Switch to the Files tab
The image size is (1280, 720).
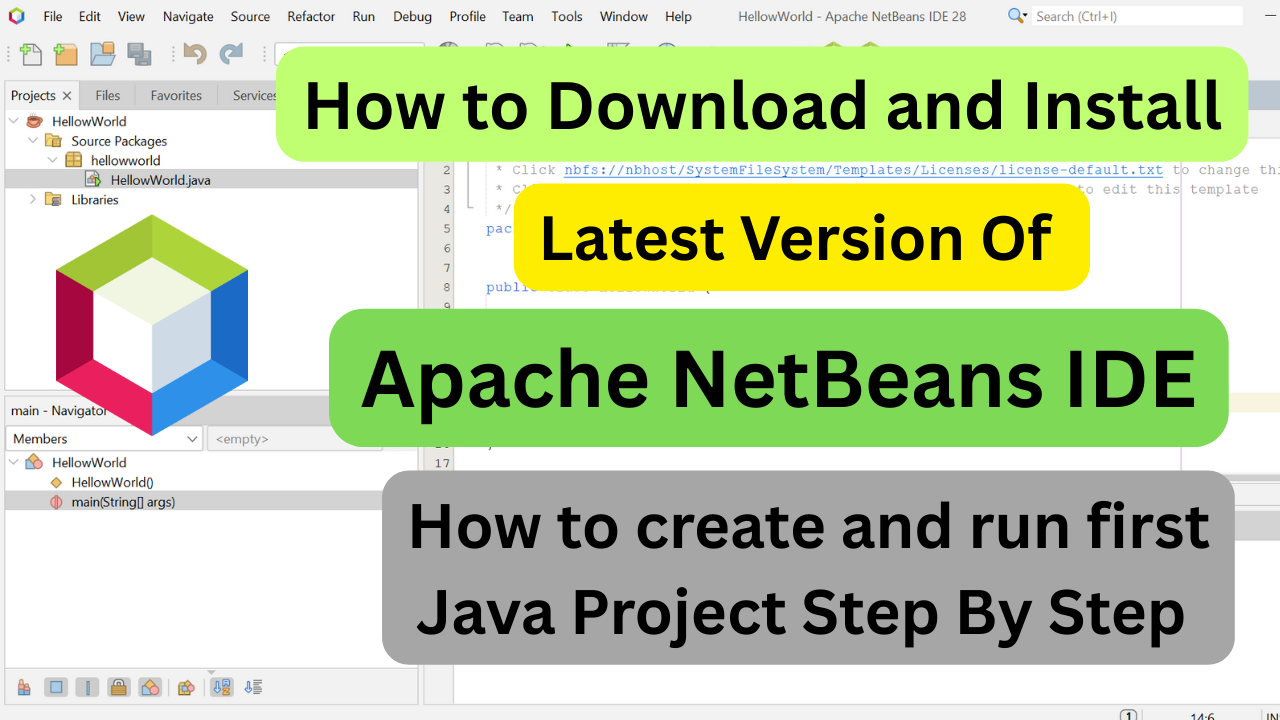point(108,96)
